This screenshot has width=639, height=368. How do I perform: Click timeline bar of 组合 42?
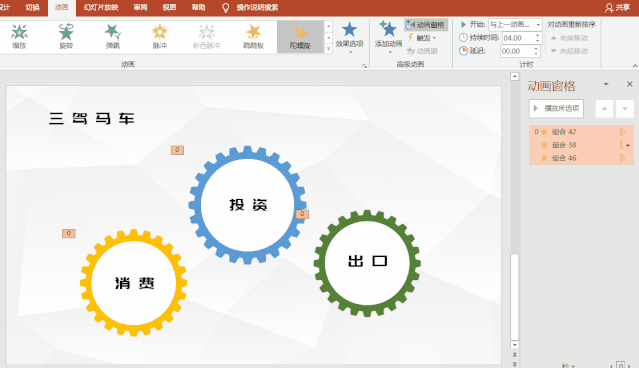point(623,132)
